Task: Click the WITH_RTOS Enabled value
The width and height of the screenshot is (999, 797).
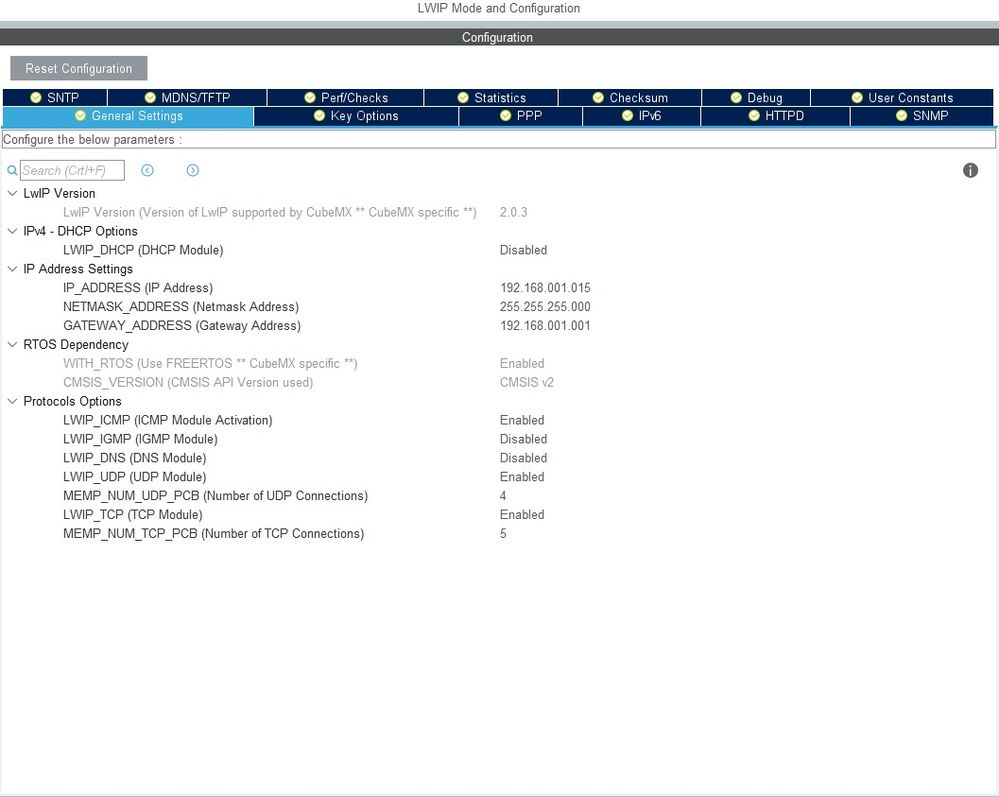Action: 522,364
